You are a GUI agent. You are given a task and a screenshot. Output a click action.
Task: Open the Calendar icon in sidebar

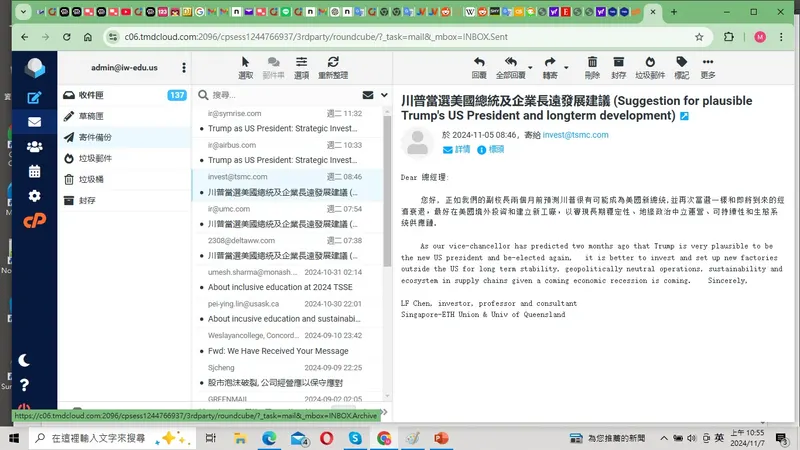point(34,171)
